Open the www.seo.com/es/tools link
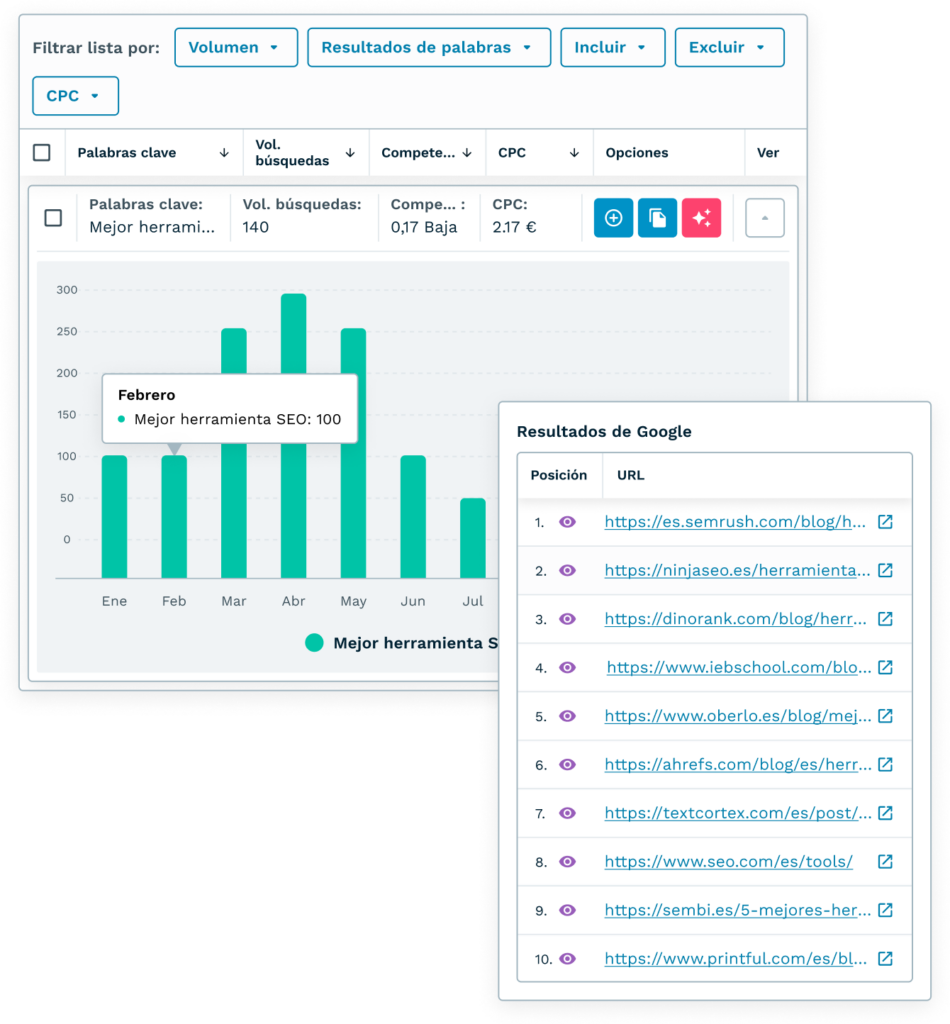 728,862
